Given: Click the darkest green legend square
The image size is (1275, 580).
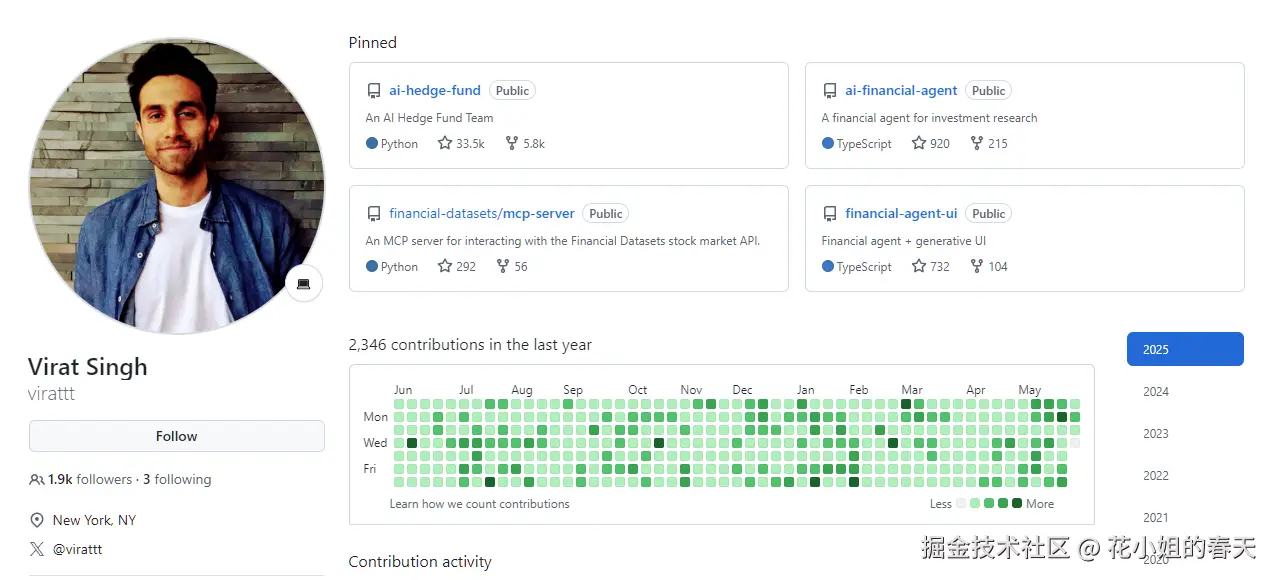Looking at the screenshot, I should tap(1017, 503).
